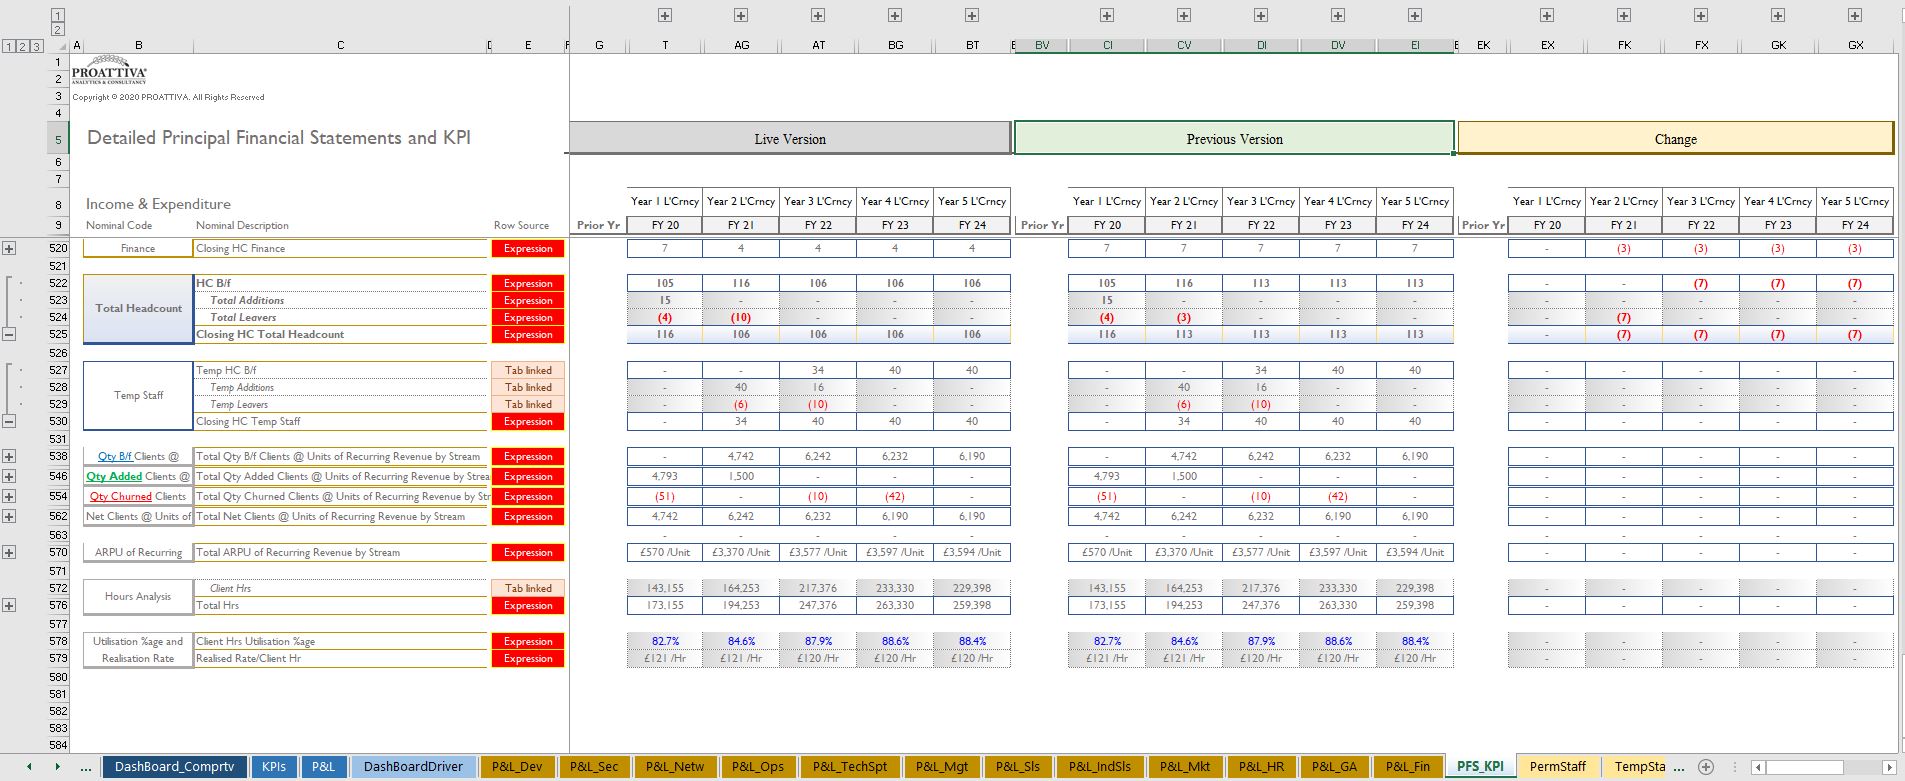Select the Previous Version header cell
This screenshot has height=781, width=1905.
(1234, 139)
